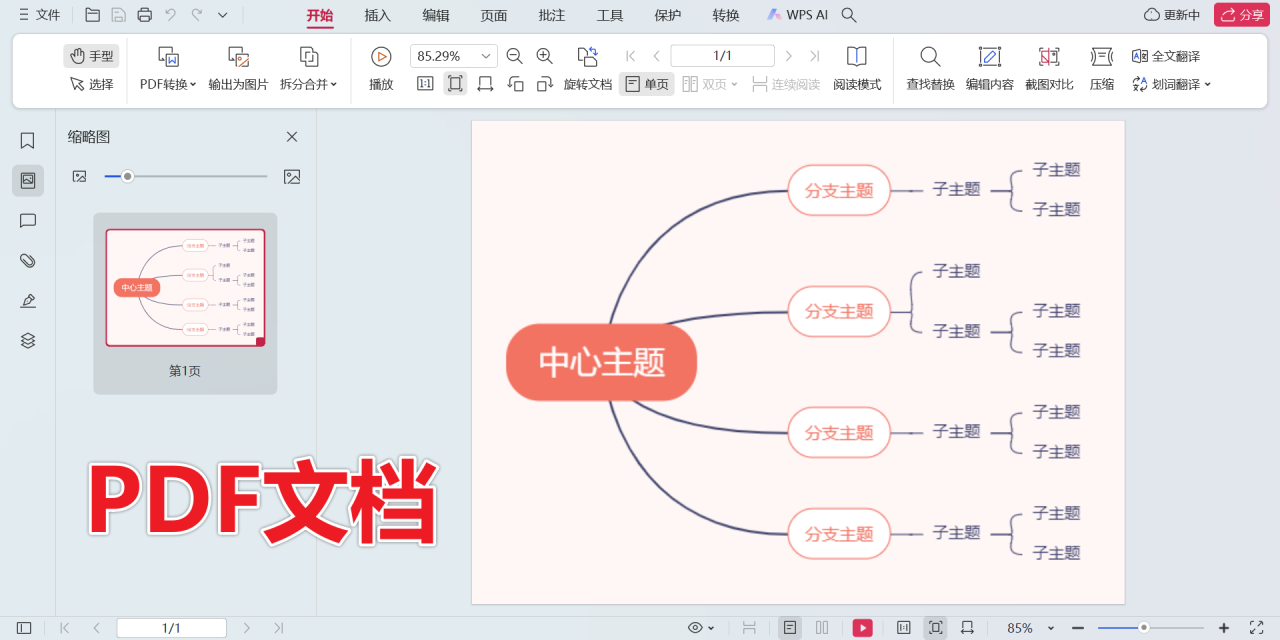Switch to the 开始 tab

pyautogui.click(x=320, y=15)
